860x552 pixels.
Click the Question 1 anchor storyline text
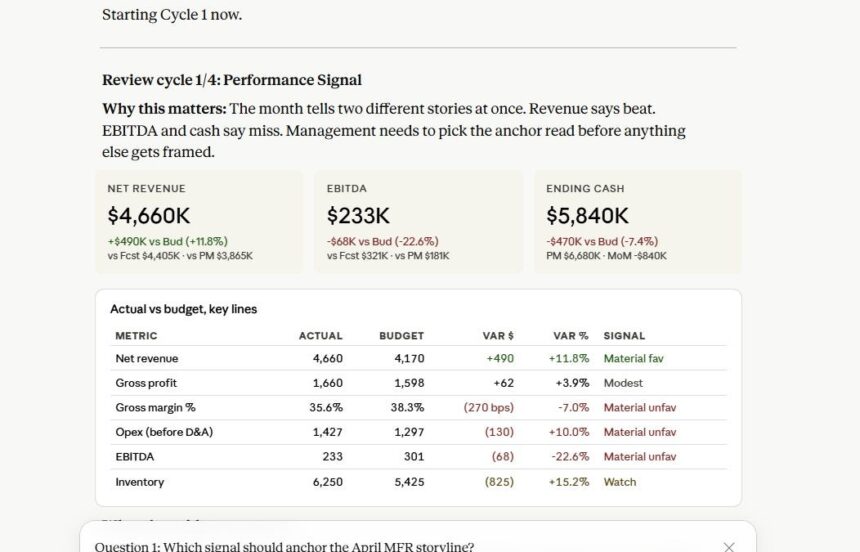click(x=284, y=547)
